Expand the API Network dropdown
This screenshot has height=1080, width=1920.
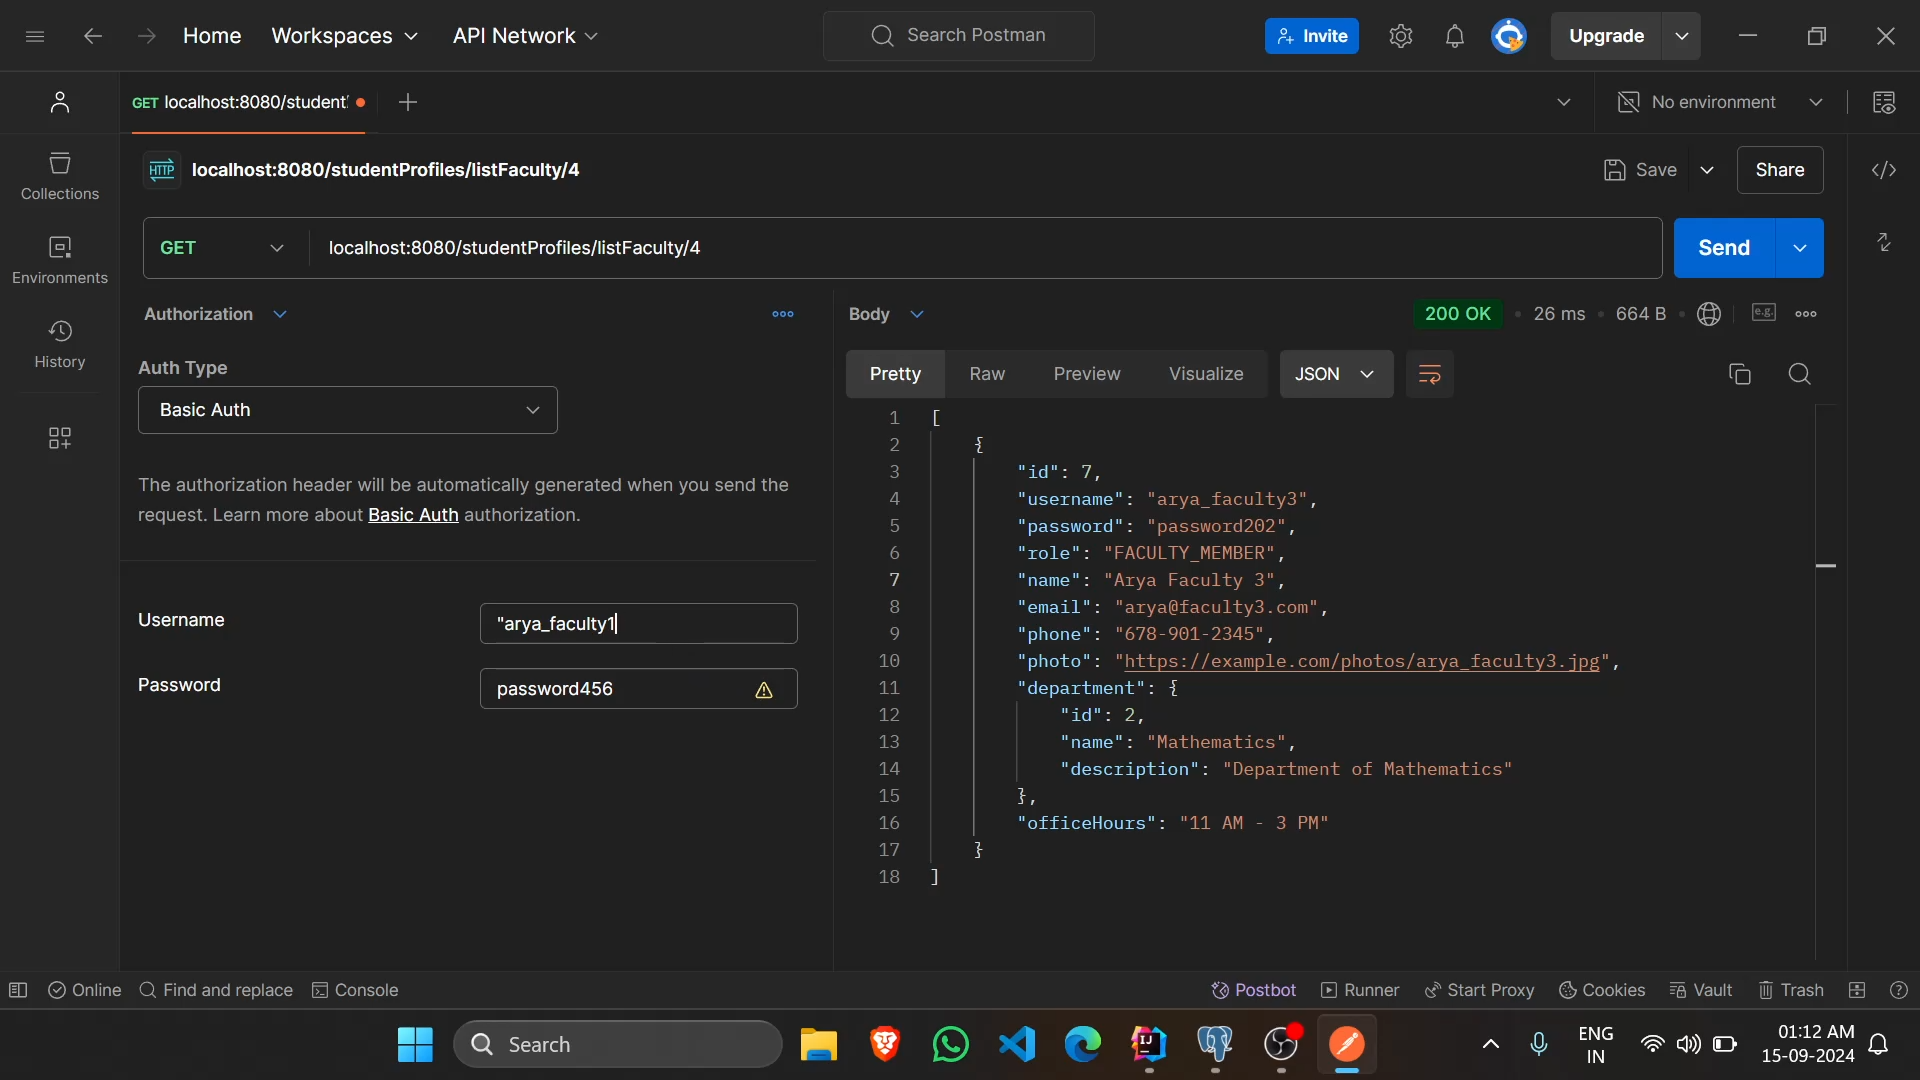(x=525, y=36)
